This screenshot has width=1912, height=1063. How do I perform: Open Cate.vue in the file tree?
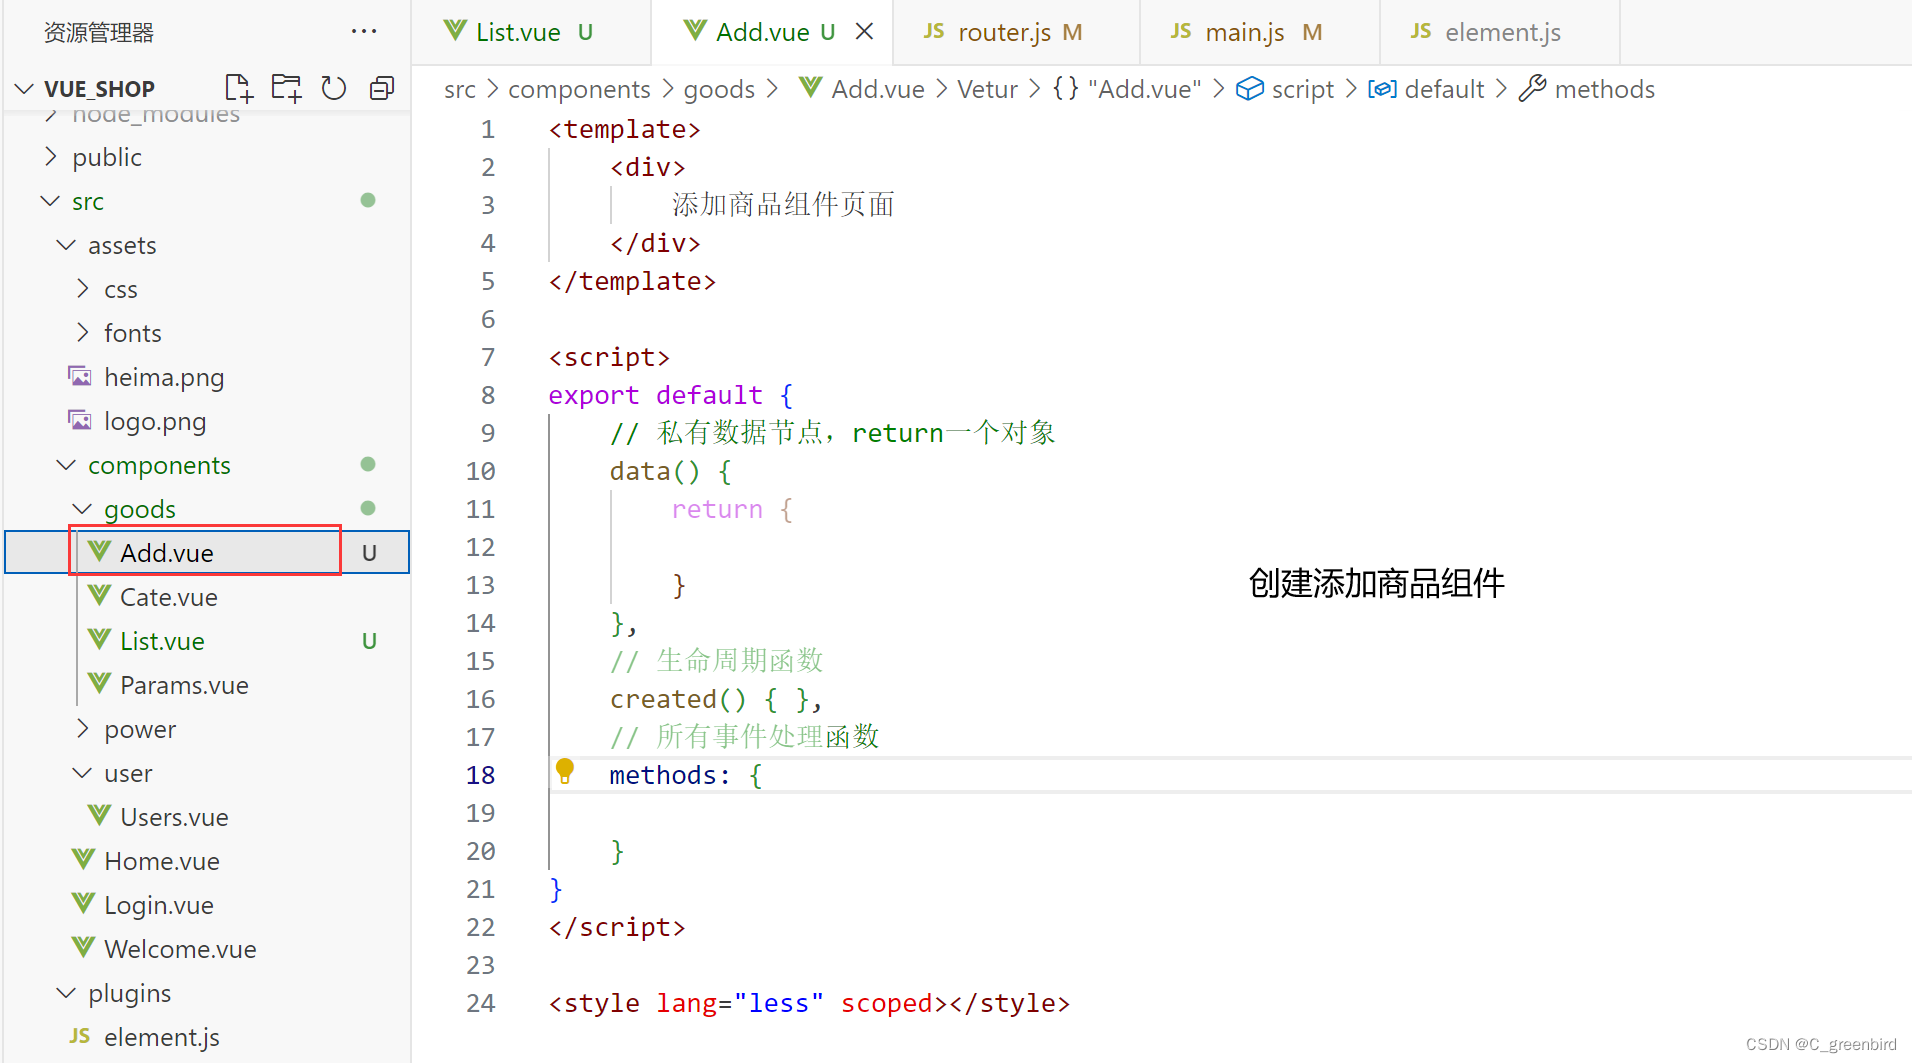point(207,597)
